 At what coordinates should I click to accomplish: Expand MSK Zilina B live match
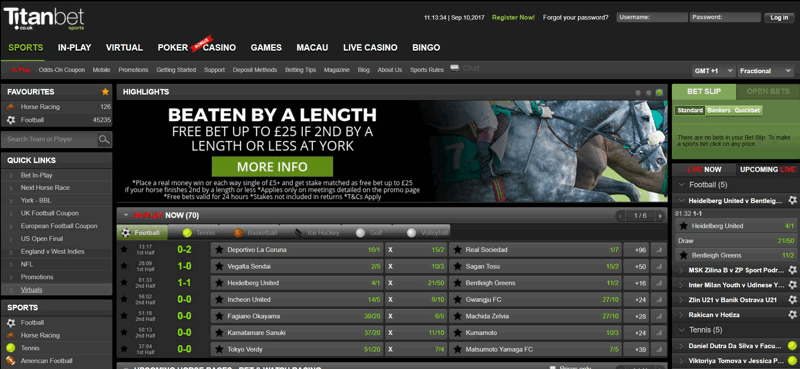tap(681, 270)
